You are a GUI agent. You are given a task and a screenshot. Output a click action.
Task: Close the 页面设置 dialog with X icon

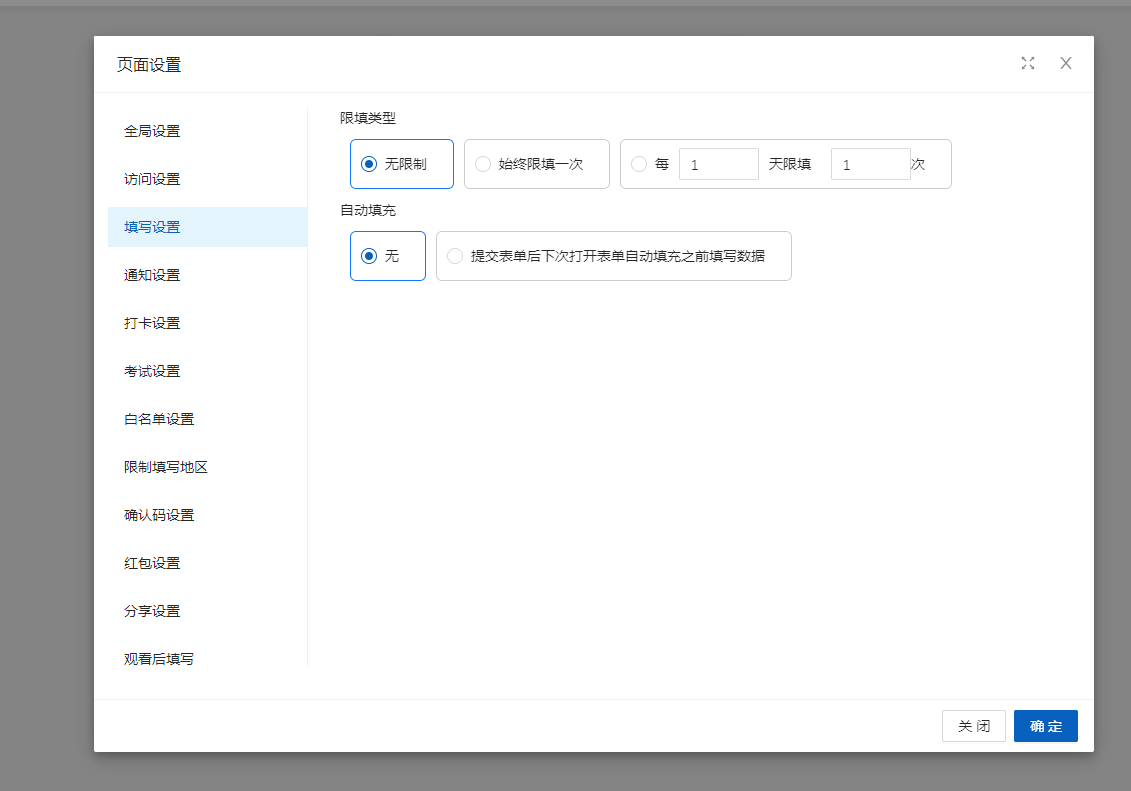[1066, 63]
